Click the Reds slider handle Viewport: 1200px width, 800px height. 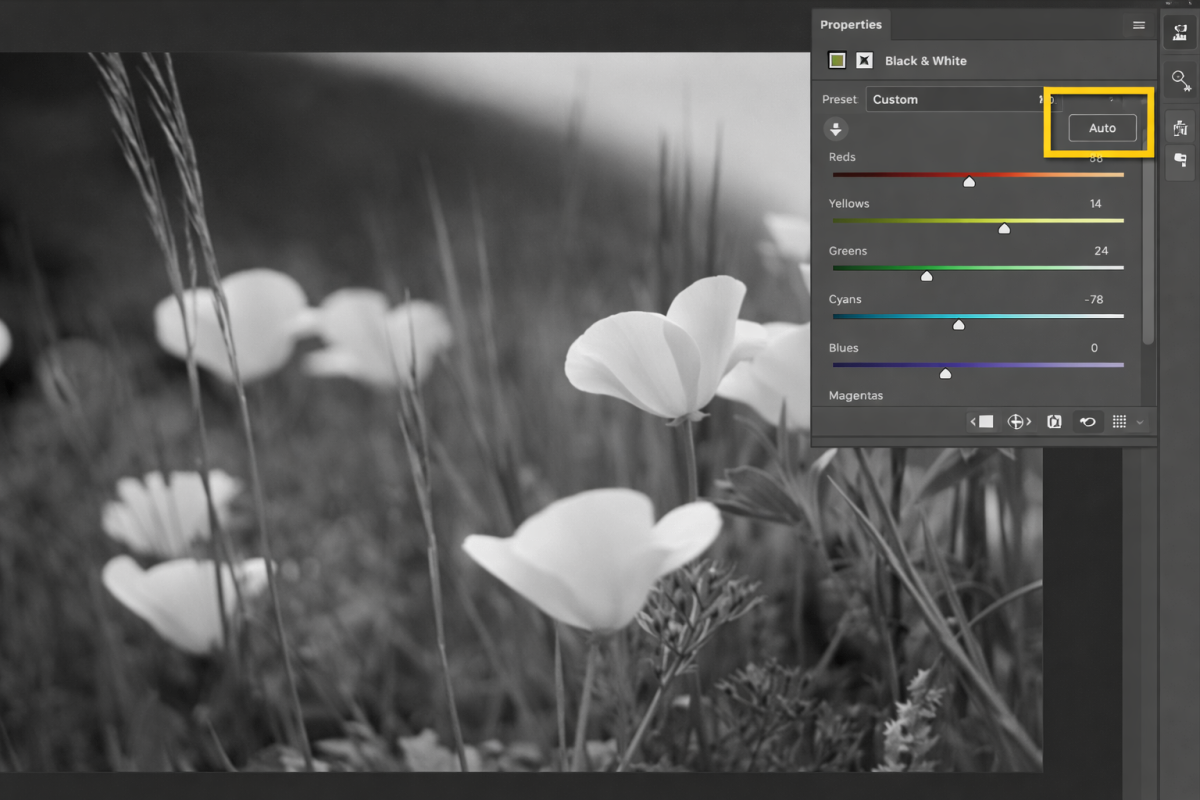(x=969, y=181)
